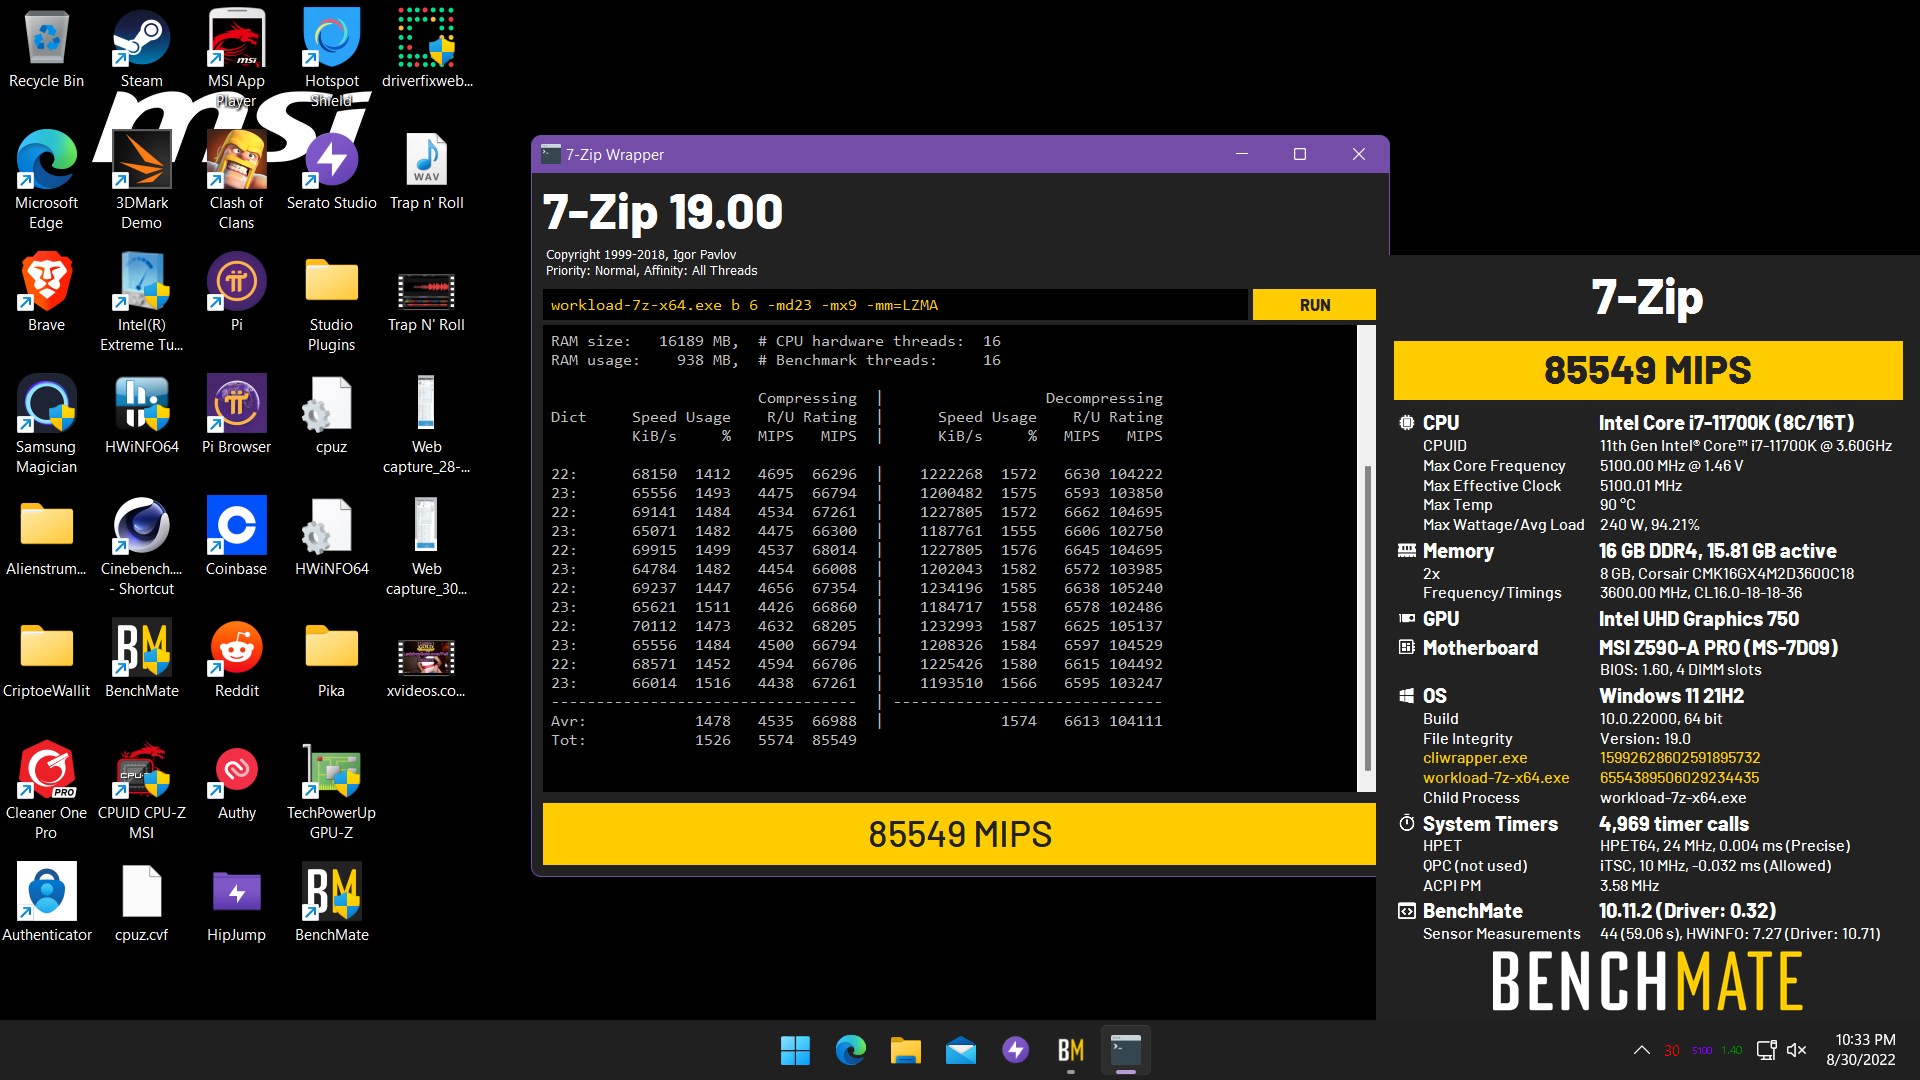This screenshot has height=1080, width=1920.
Task: Launch CPUID CPU-Z MSI shortcut
Action: [x=141, y=790]
